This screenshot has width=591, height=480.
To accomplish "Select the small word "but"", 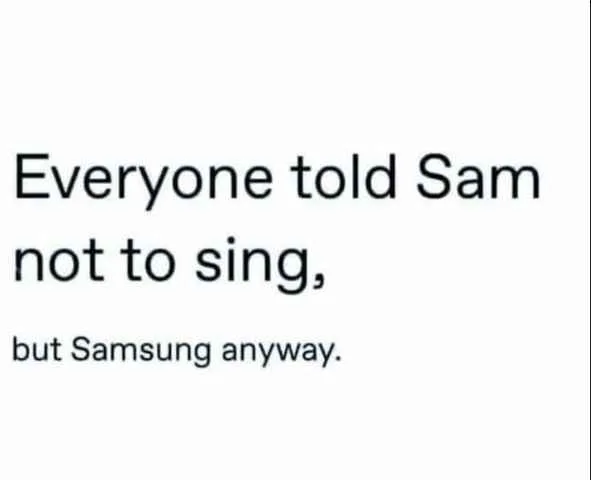I will (x=37, y=349).
